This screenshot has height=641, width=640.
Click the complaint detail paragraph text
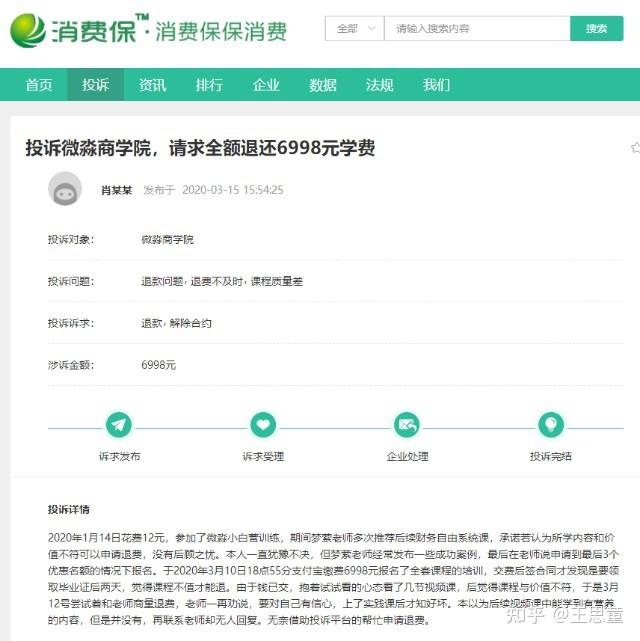[x=333, y=578]
